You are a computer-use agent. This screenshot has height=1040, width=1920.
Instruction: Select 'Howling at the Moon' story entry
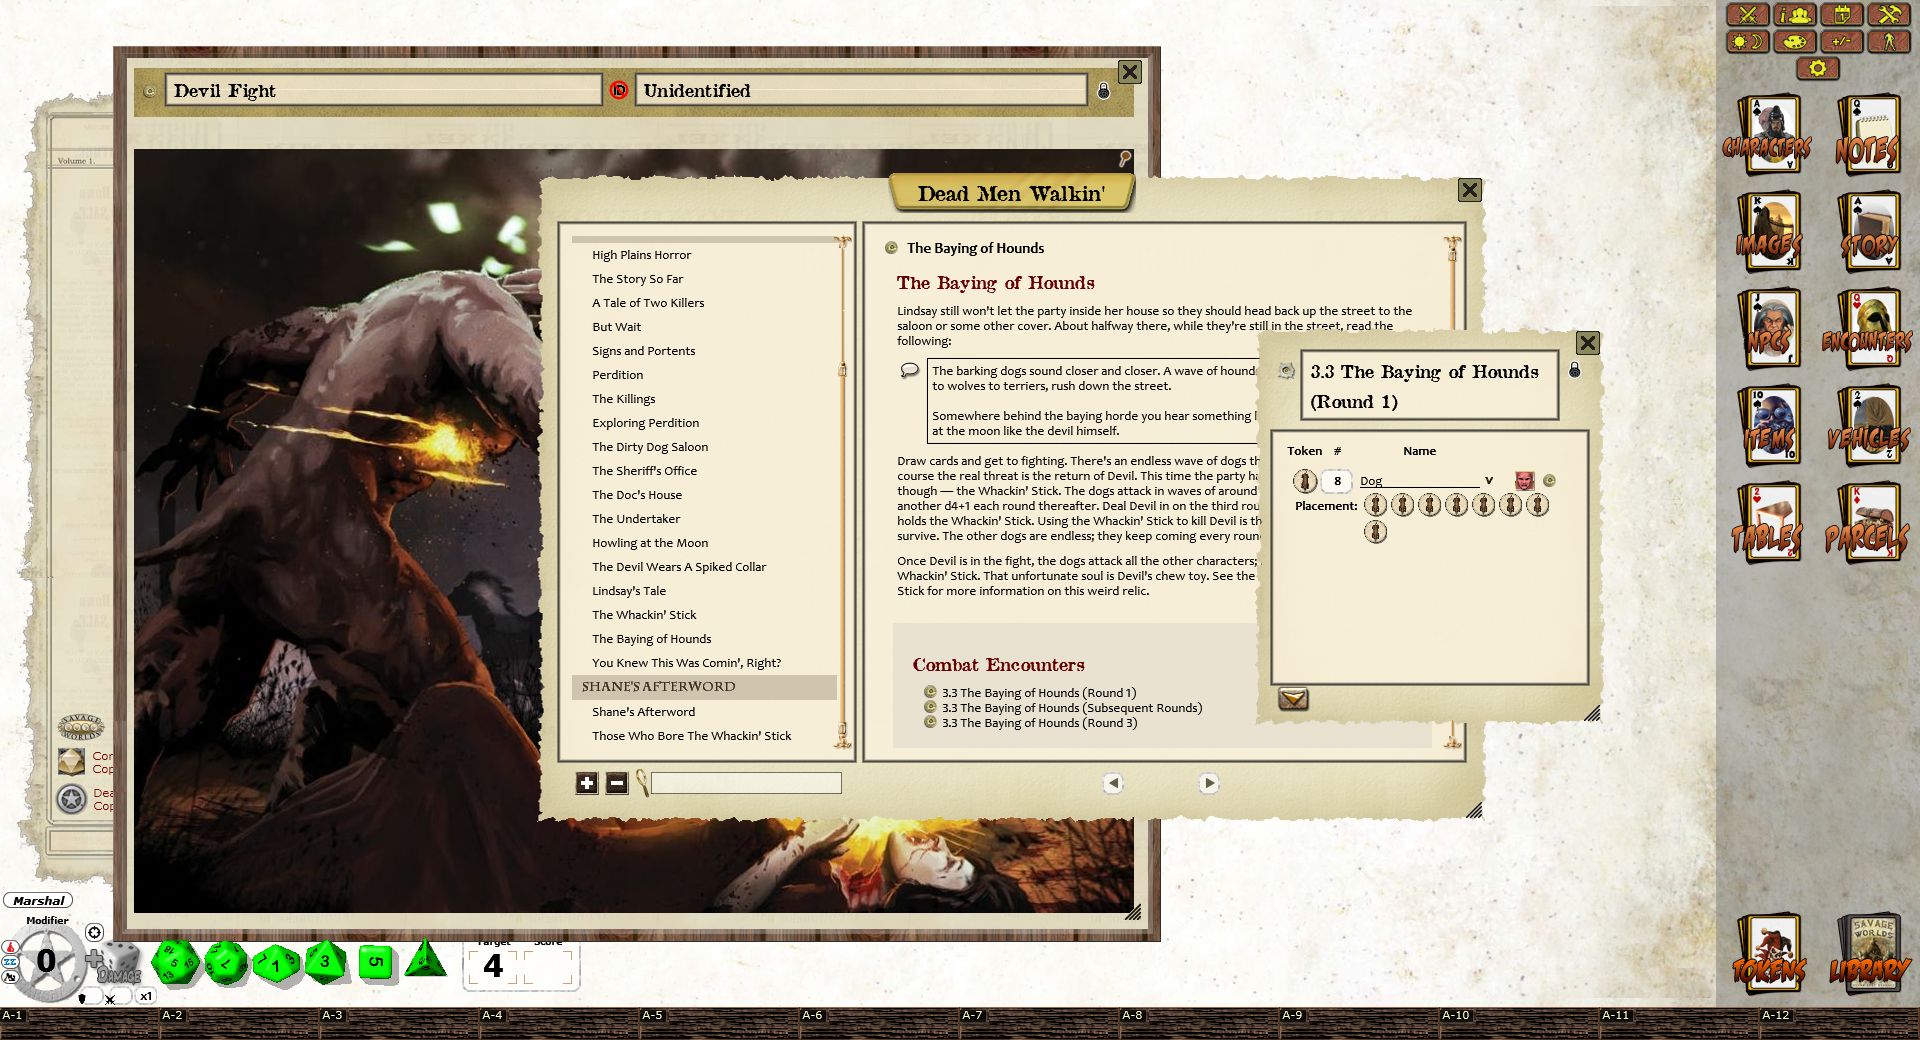point(650,543)
